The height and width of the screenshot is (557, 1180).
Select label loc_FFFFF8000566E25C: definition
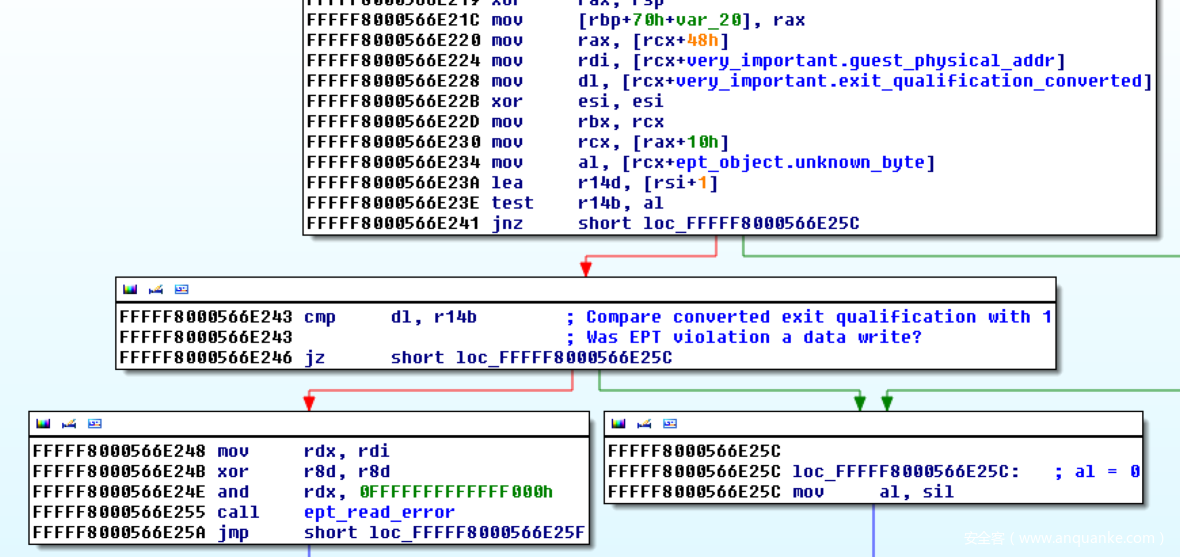907,472
